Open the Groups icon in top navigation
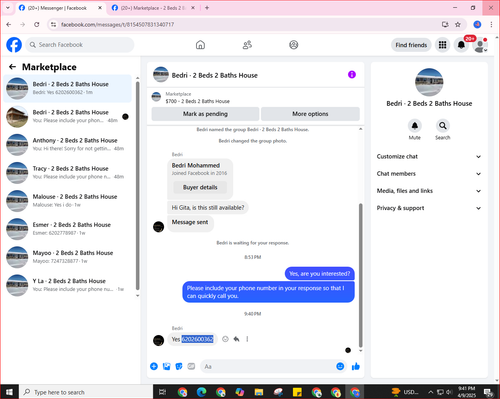The width and height of the screenshot is (500, 399). coord(294,45)
